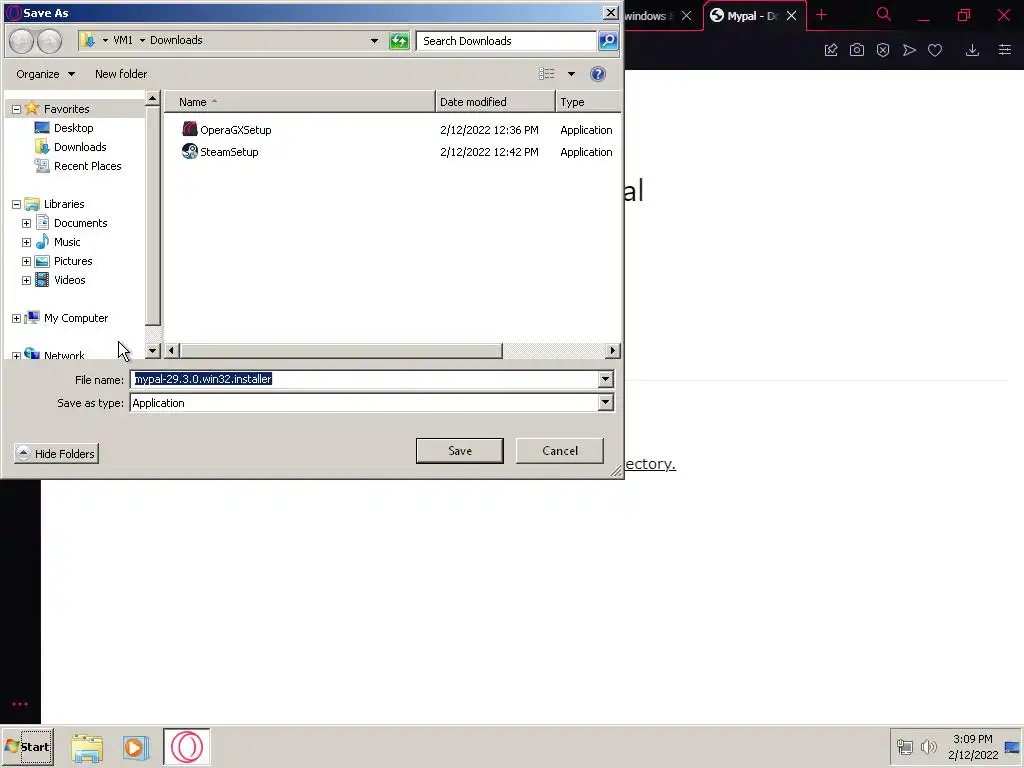
Task: Expand the Documents library node
Action: (x=26, y=223)
